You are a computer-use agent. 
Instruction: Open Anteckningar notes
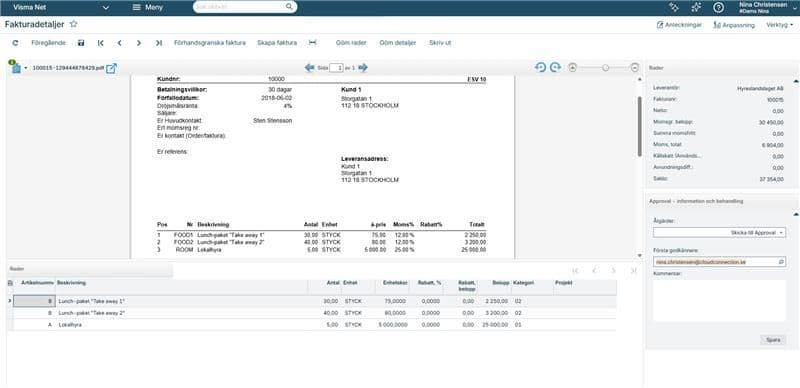[x=680, y=25]
